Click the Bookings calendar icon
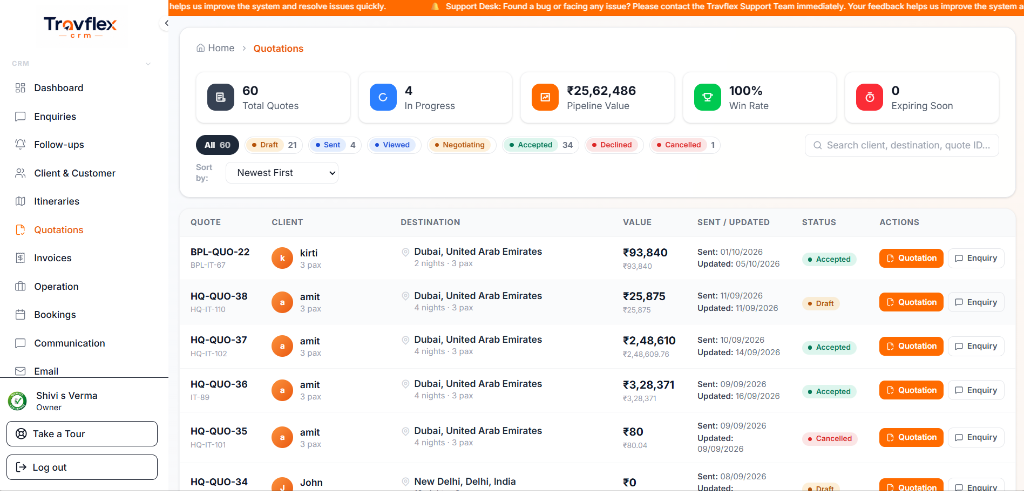Screen dimensions: 1024x491 click(20, 315)
